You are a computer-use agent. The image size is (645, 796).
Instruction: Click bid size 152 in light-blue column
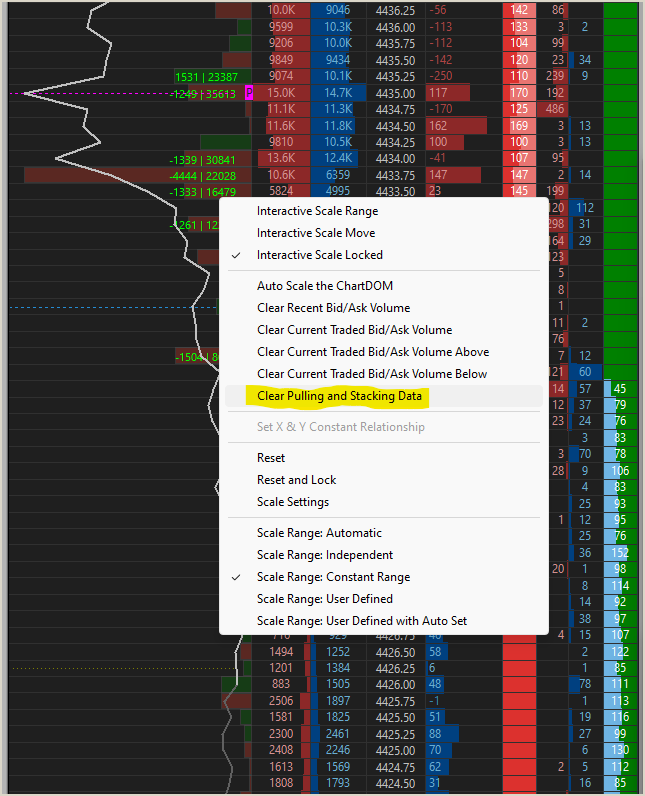[x=620, y=553]
